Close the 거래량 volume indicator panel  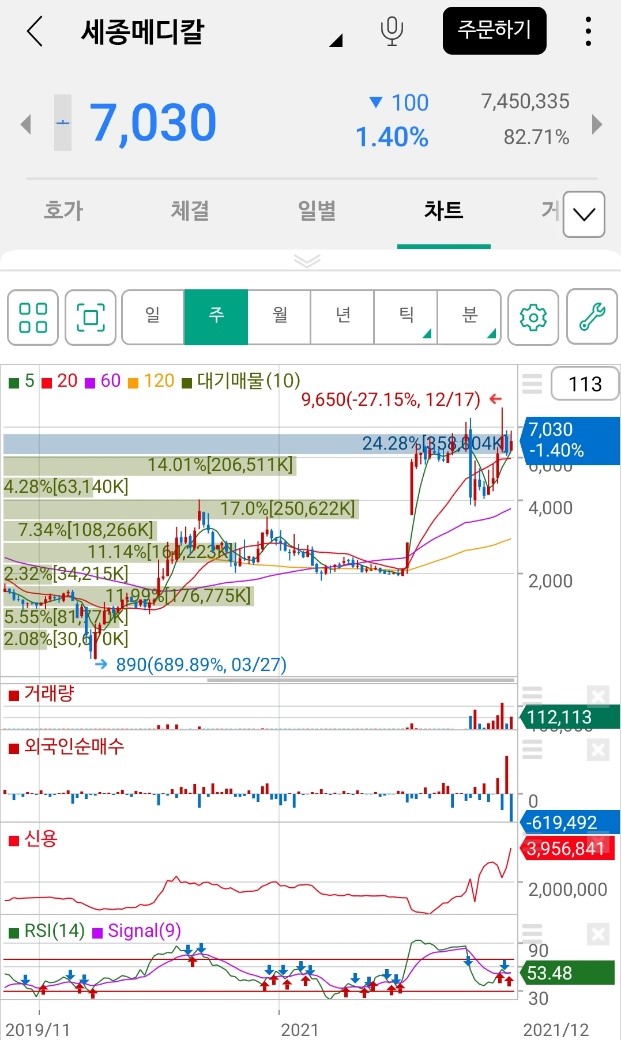click(x=598, y=696)
